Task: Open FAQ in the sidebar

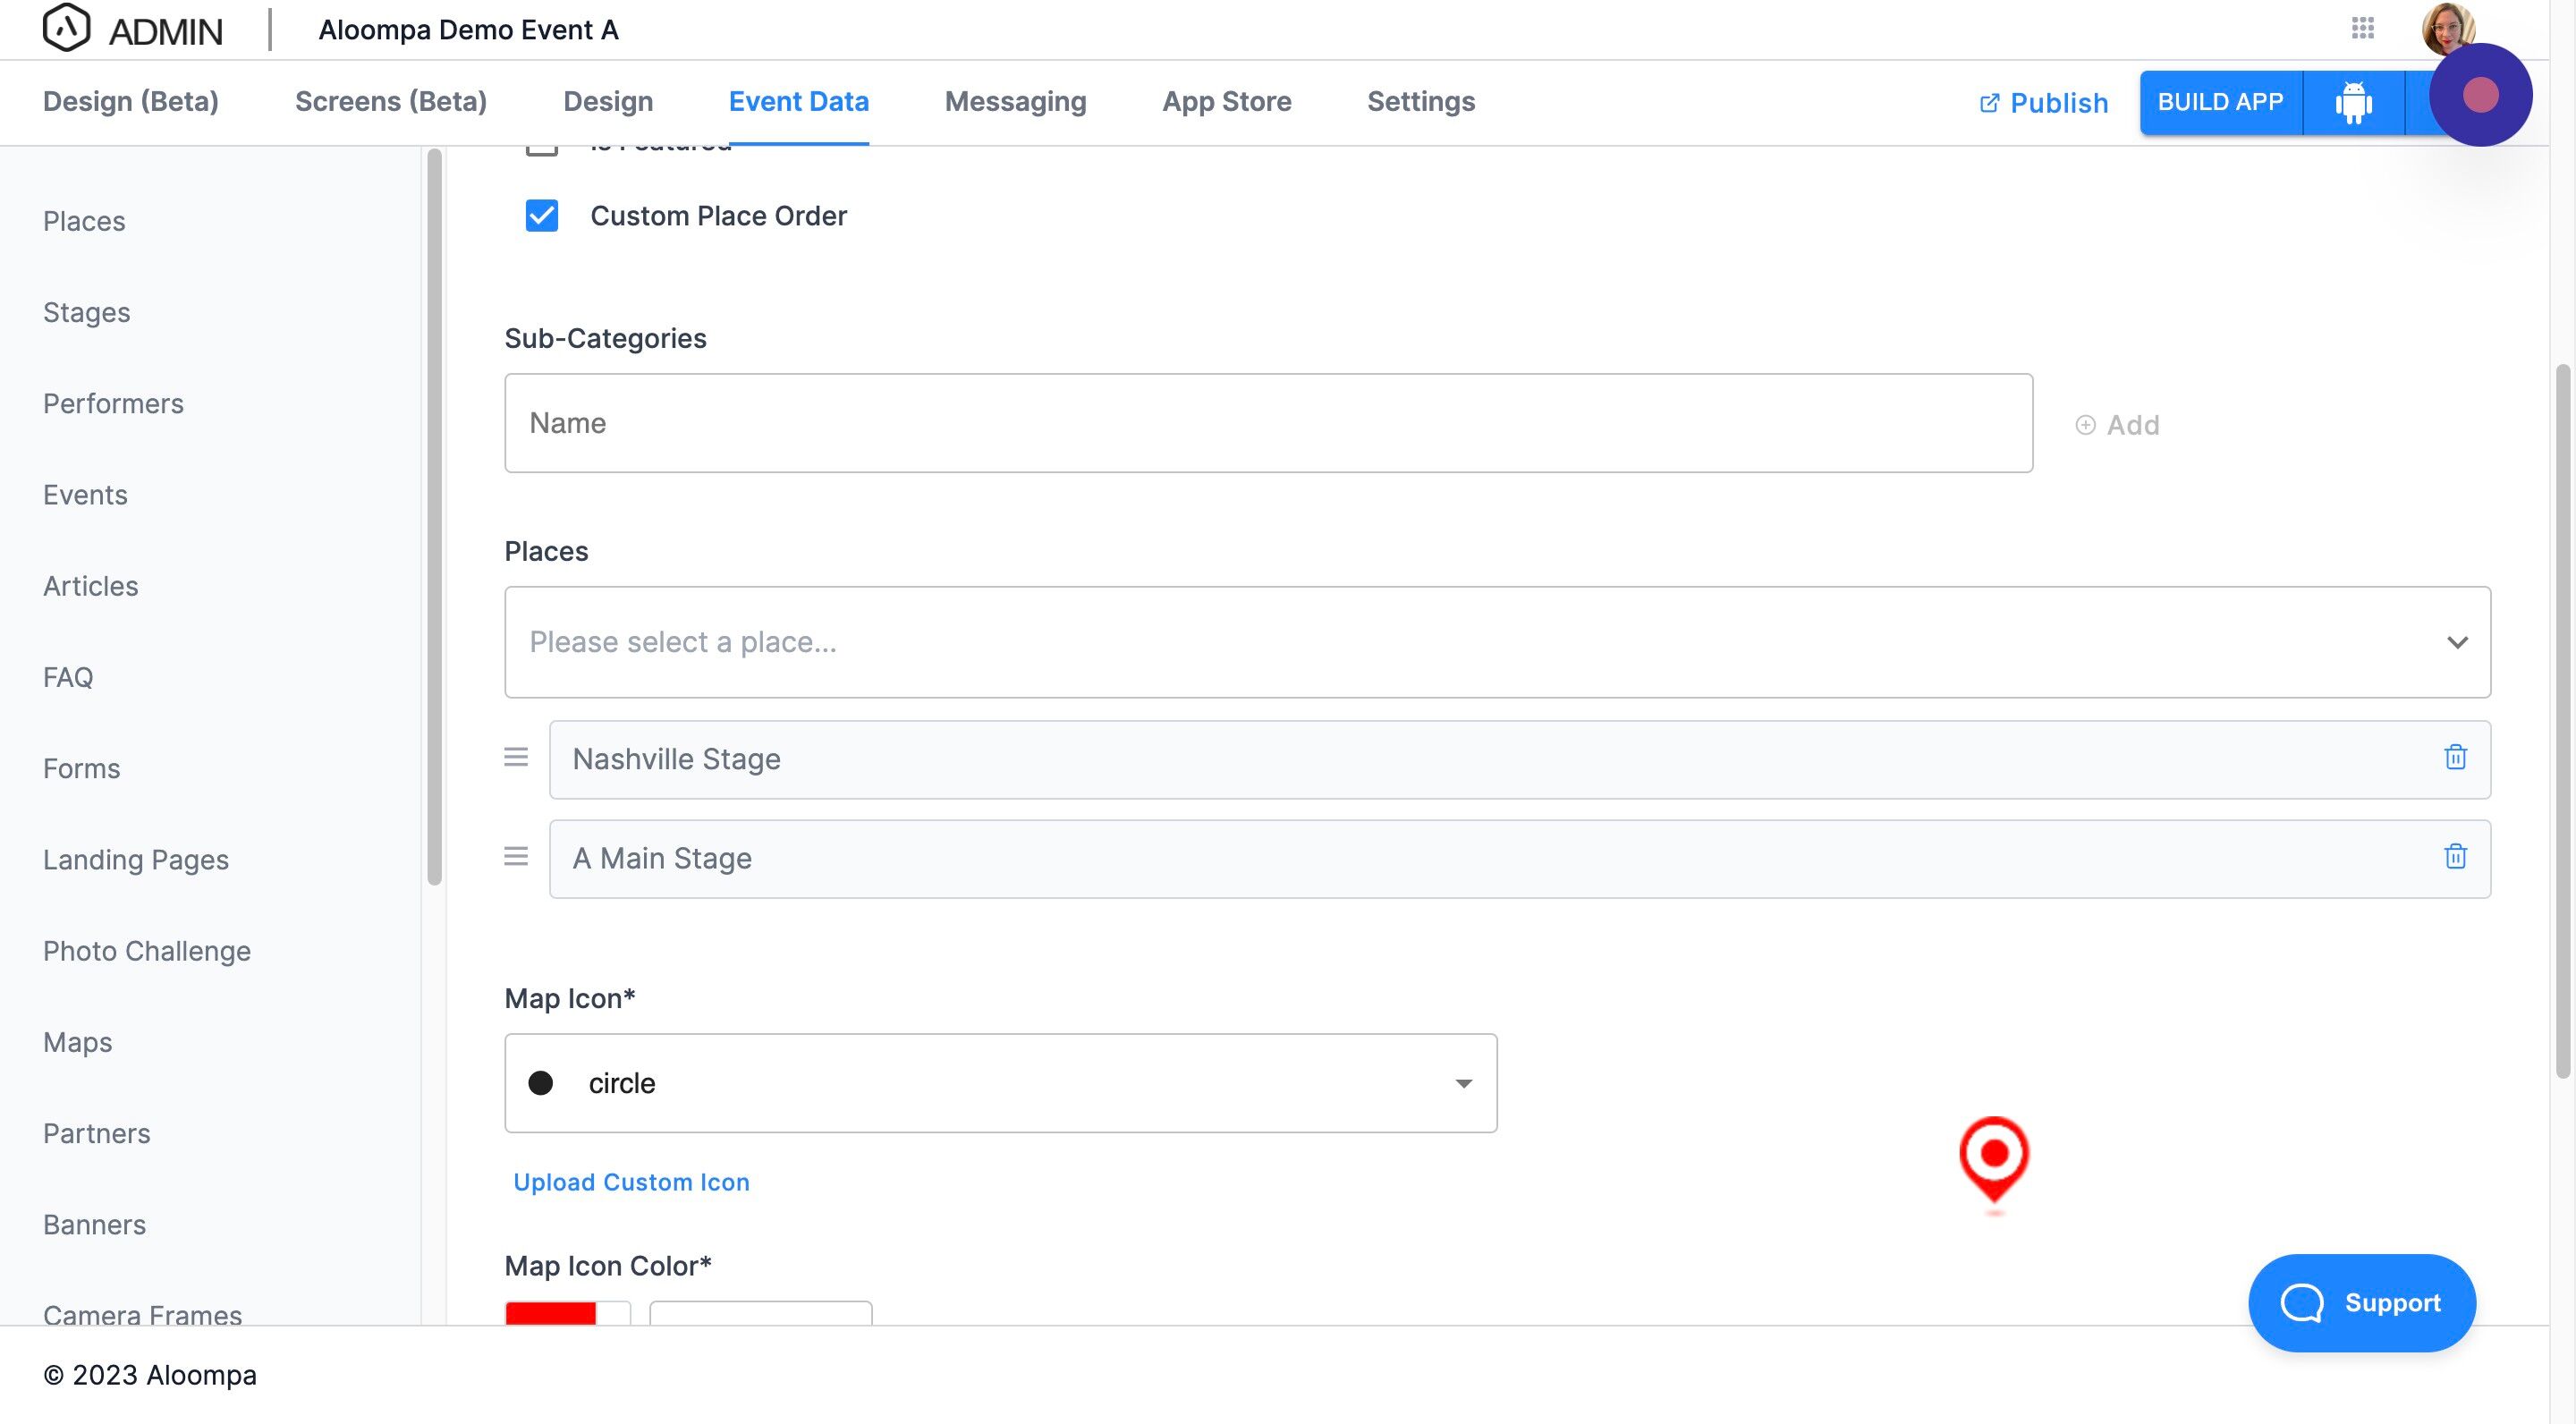Action: point(68,677)
